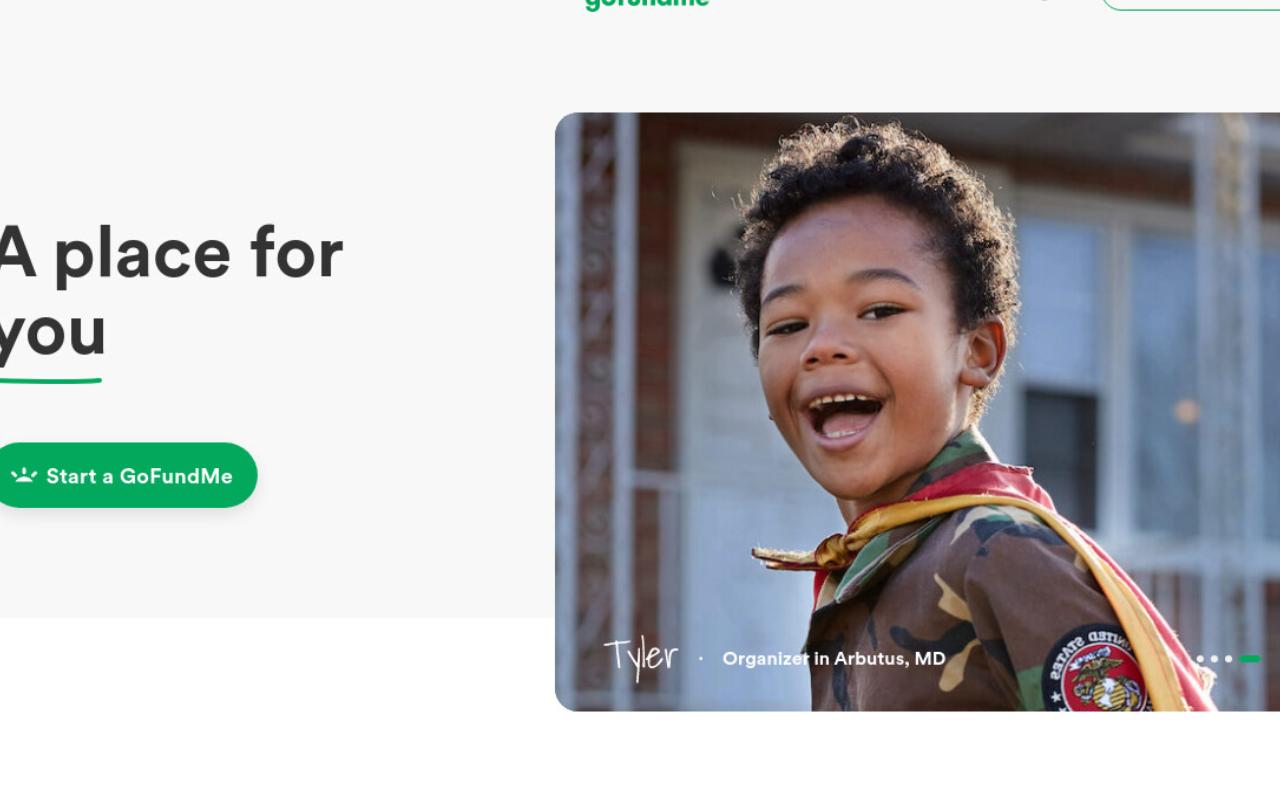Select the second white carousel dot
The image size is (1280, 800).
pos(1214,659)
